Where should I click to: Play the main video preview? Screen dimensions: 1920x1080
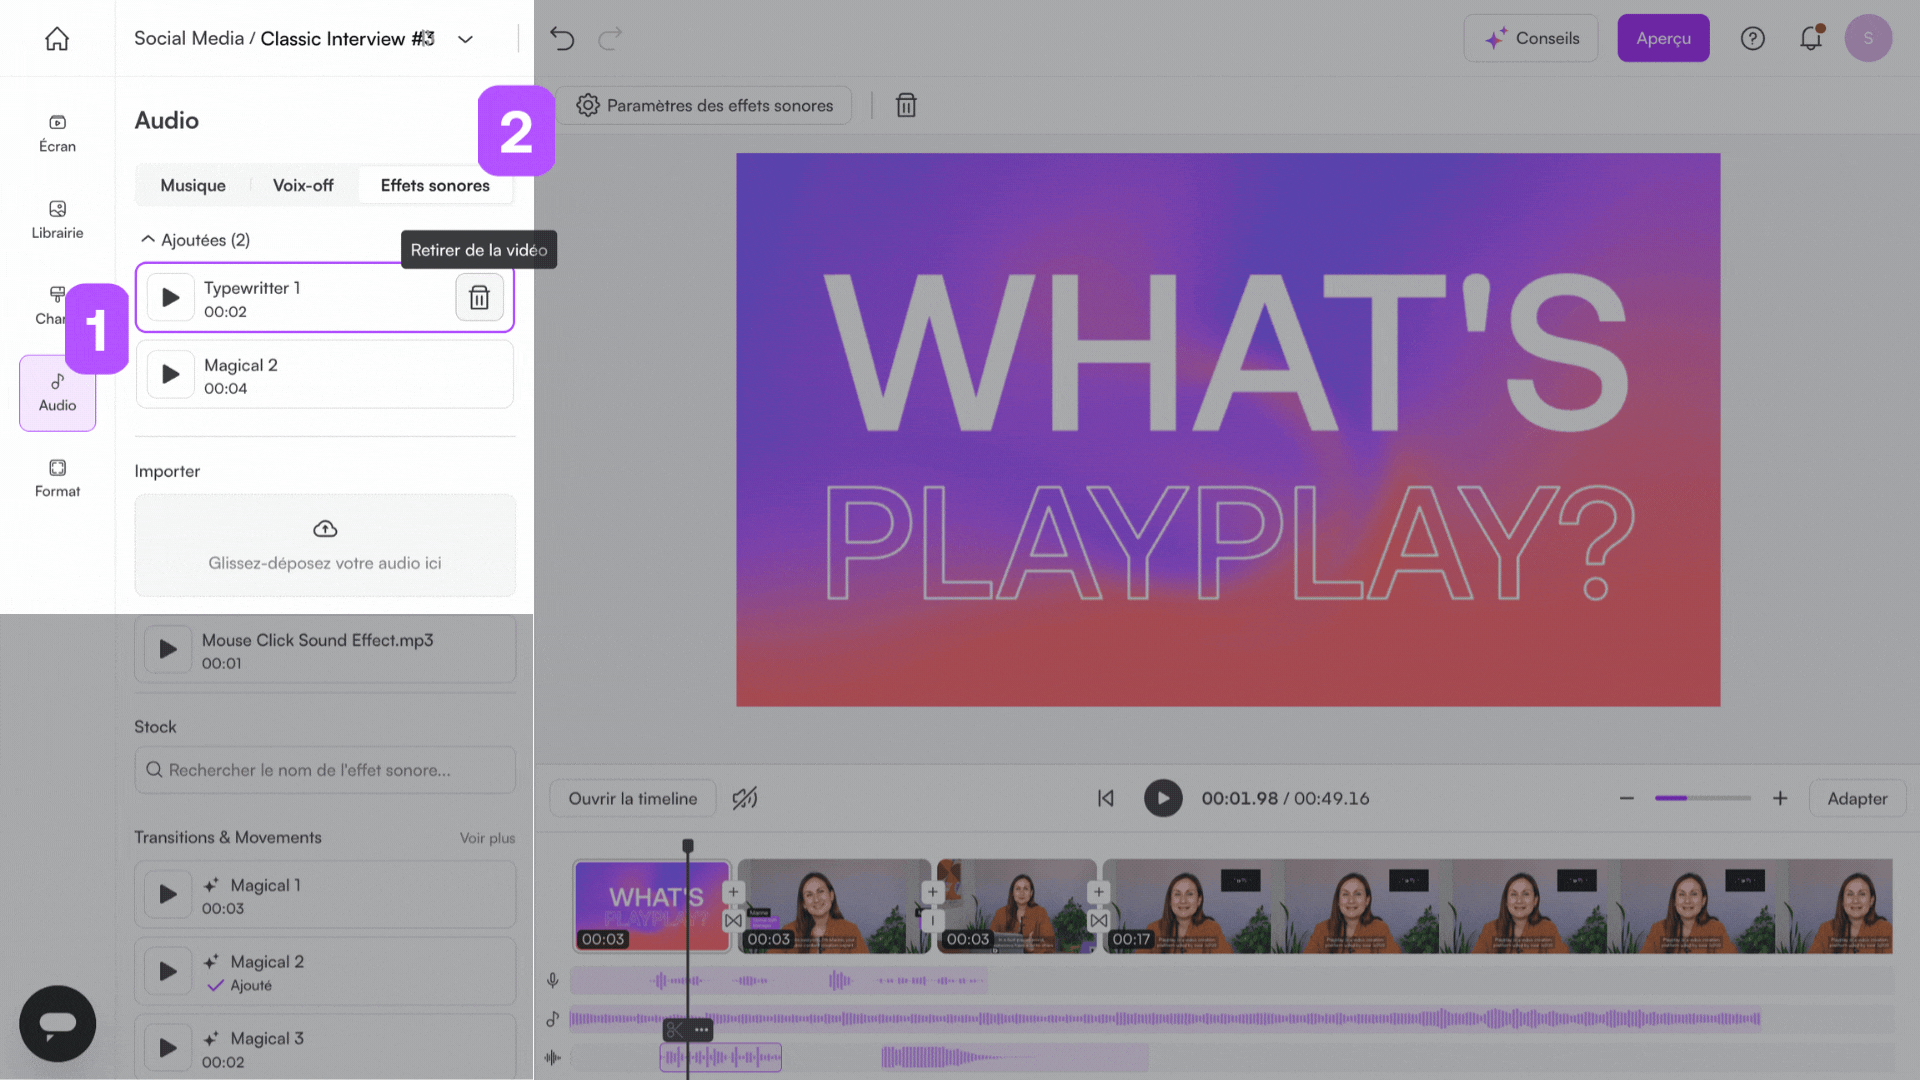(1162, 798)
